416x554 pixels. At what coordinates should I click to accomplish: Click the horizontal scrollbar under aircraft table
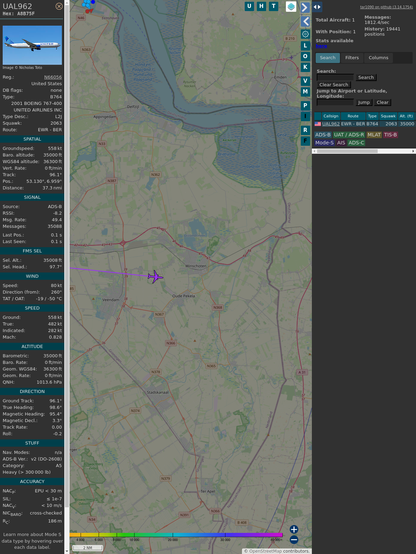(364, 151)
